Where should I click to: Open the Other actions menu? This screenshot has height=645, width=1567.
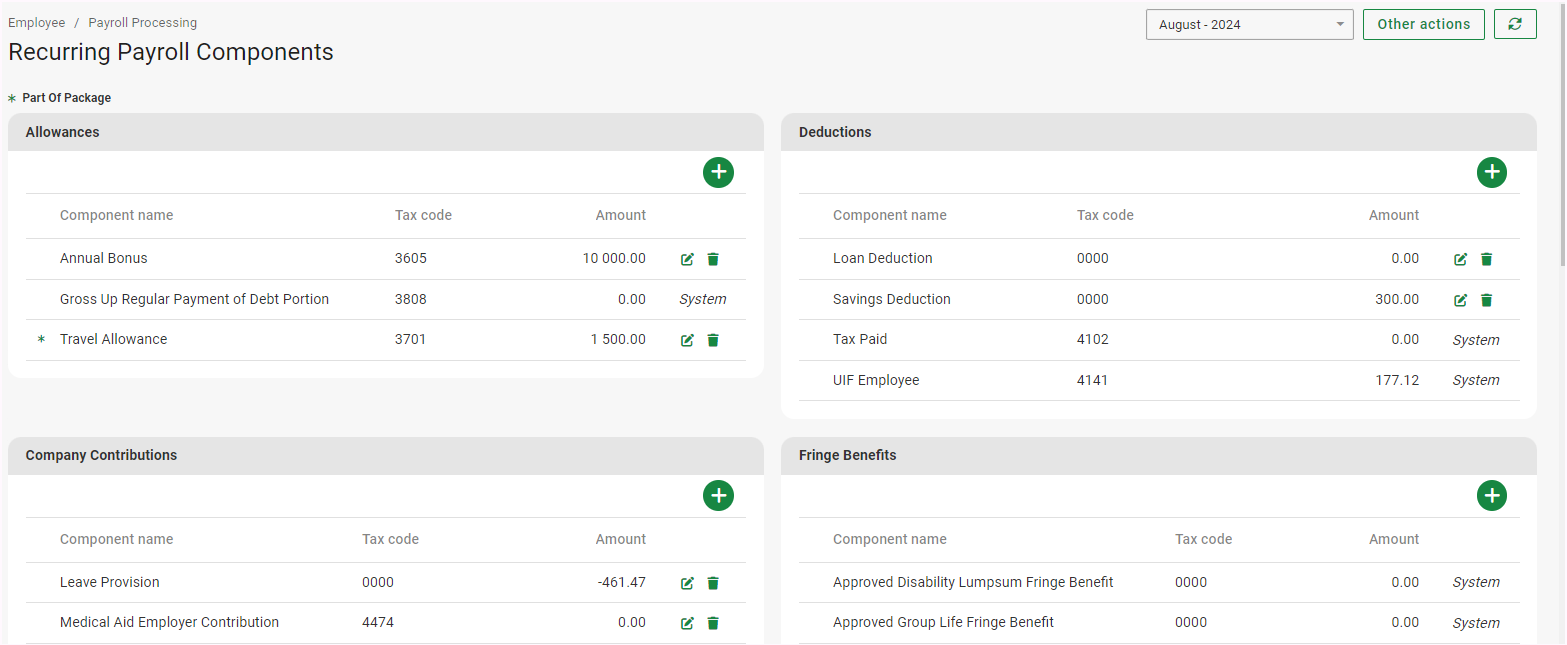pos(1423,24)
